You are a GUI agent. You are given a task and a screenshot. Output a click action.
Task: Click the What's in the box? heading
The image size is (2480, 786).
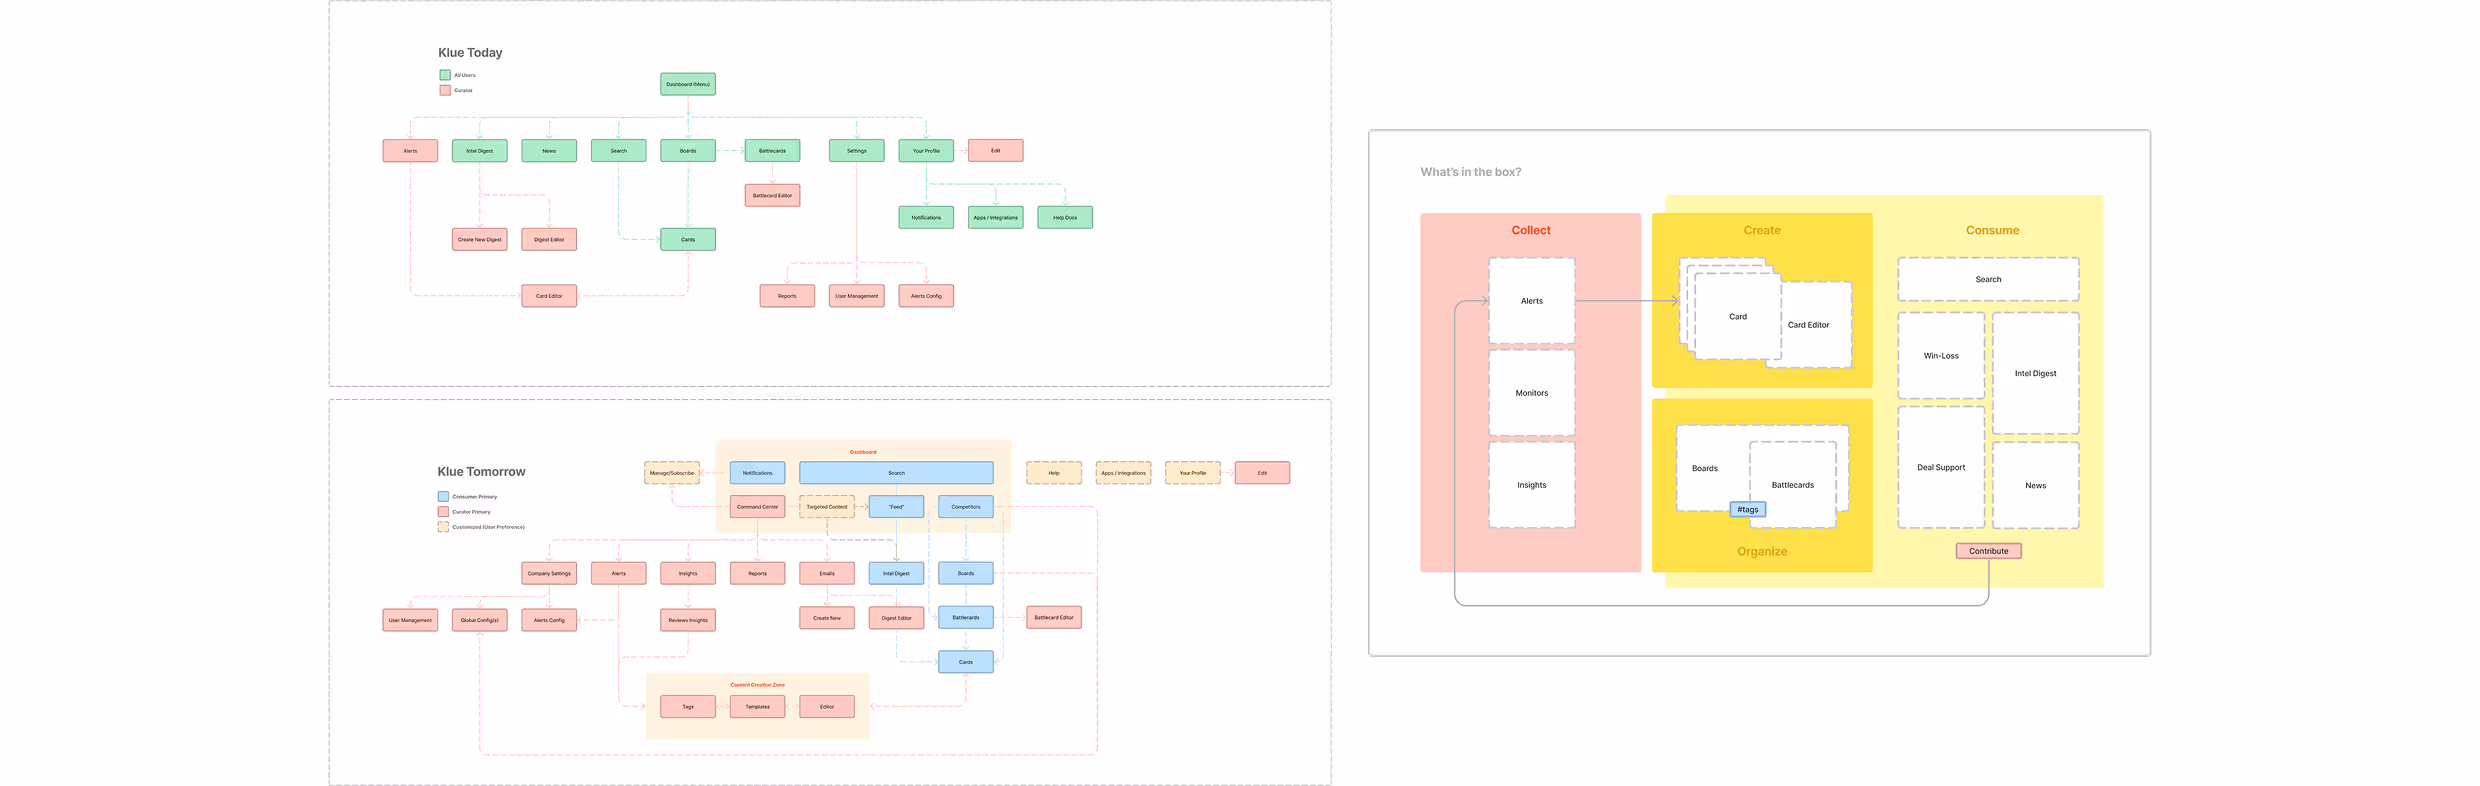1471,172
